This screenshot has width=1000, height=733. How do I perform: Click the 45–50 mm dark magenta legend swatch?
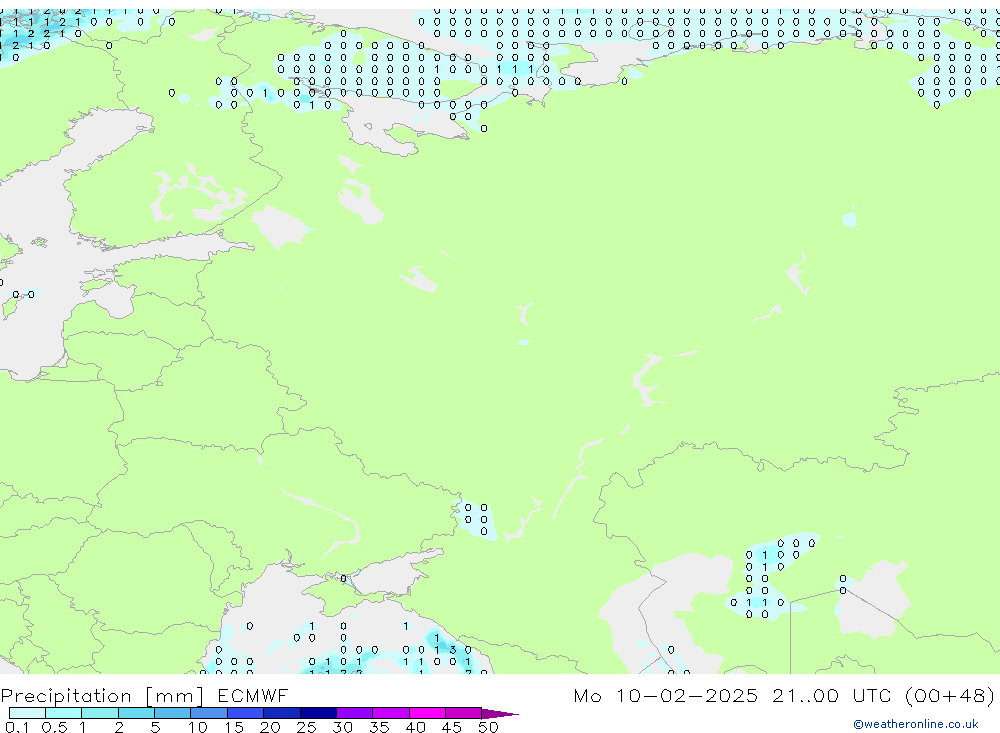[464, 713]
